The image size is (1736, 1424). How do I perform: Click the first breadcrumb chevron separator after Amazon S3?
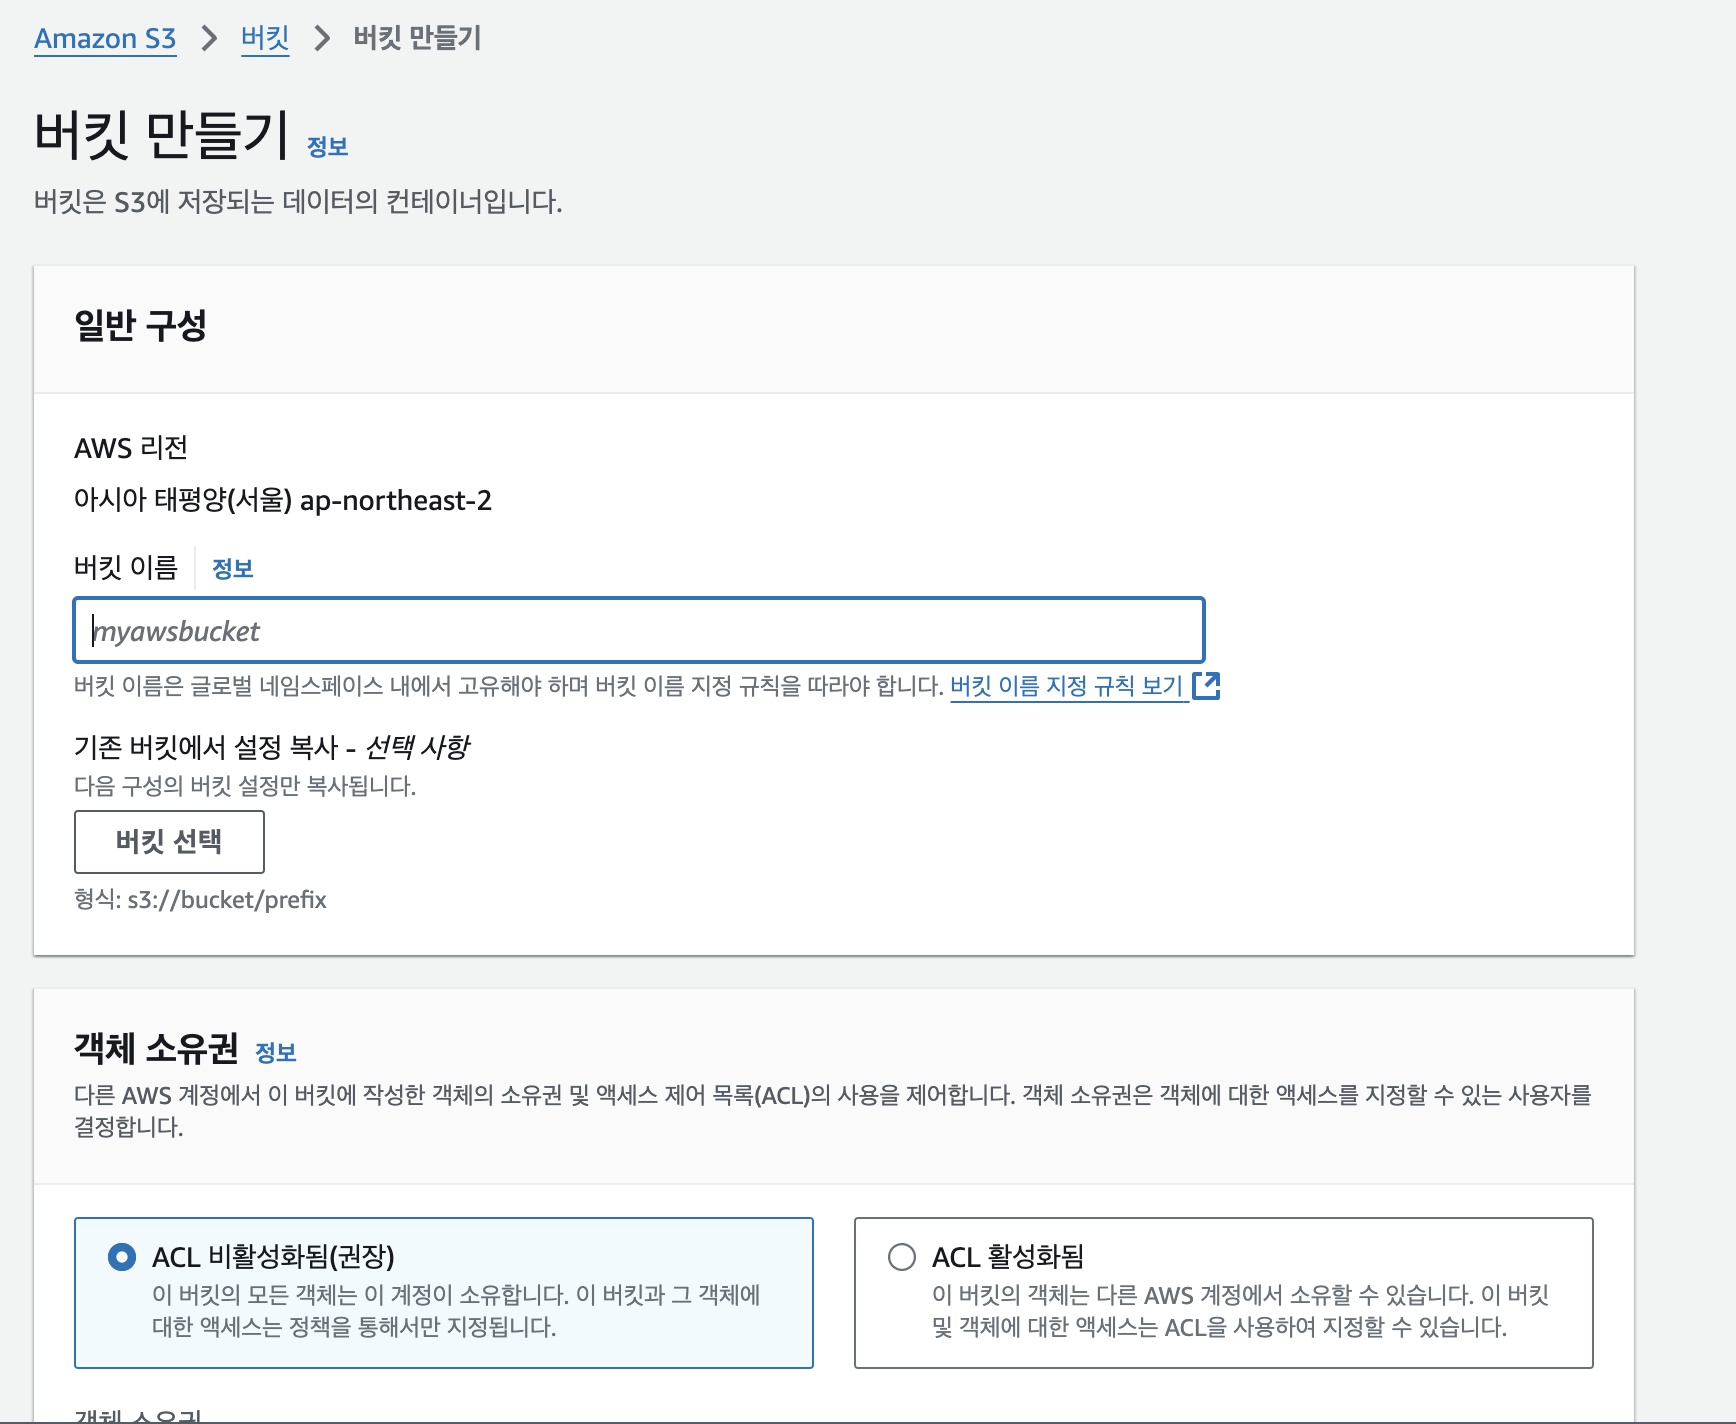click(209, 39)
